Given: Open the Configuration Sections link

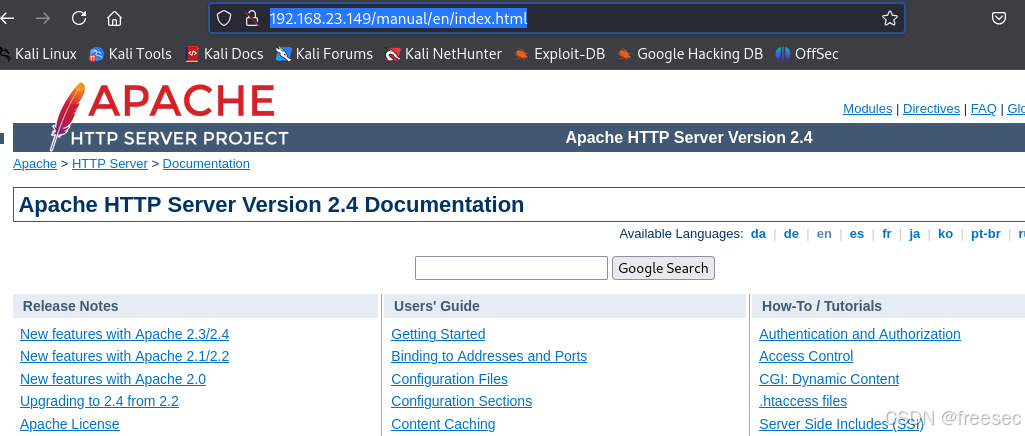Looking at the screenshot, I should (462, 401).
